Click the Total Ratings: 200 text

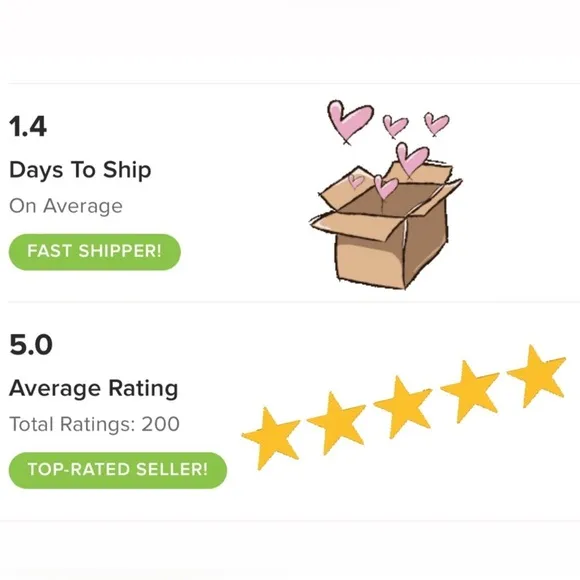94,424
